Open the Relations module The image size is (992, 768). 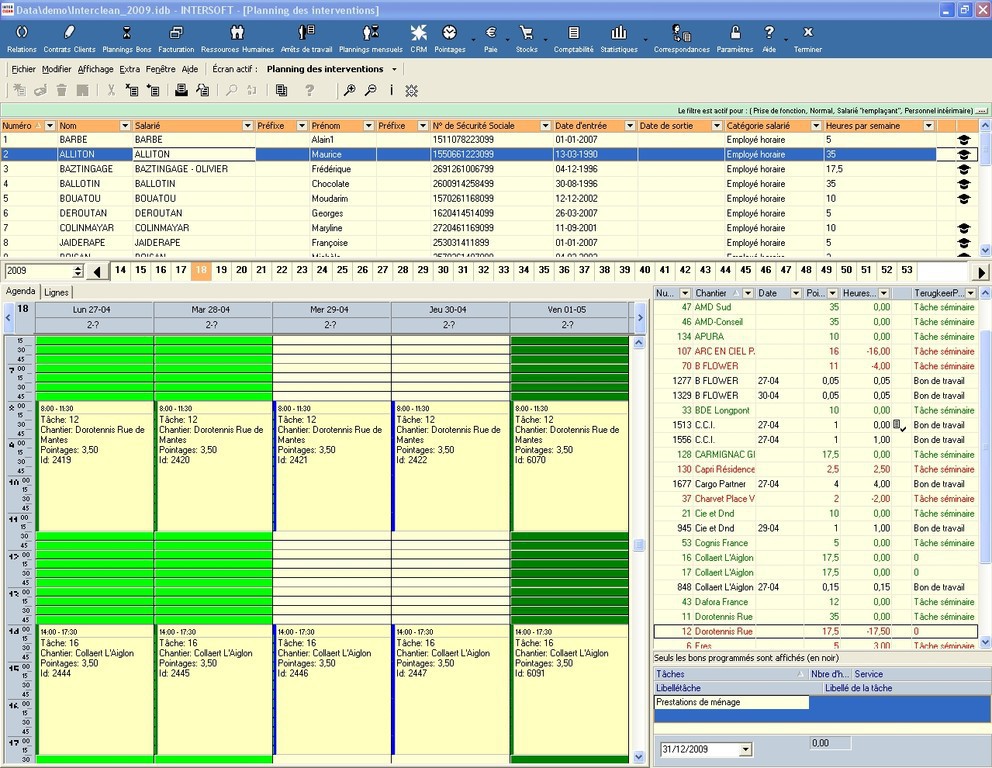click(21, 38)
